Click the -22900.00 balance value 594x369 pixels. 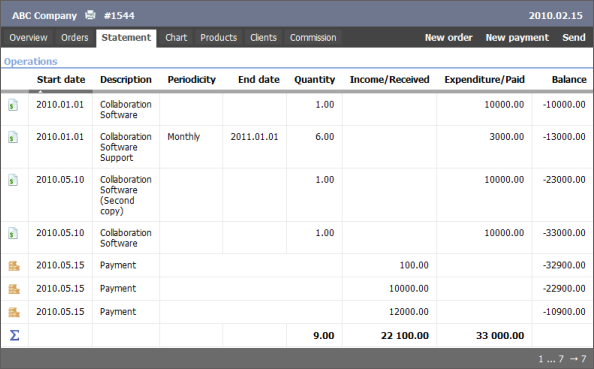564,289
